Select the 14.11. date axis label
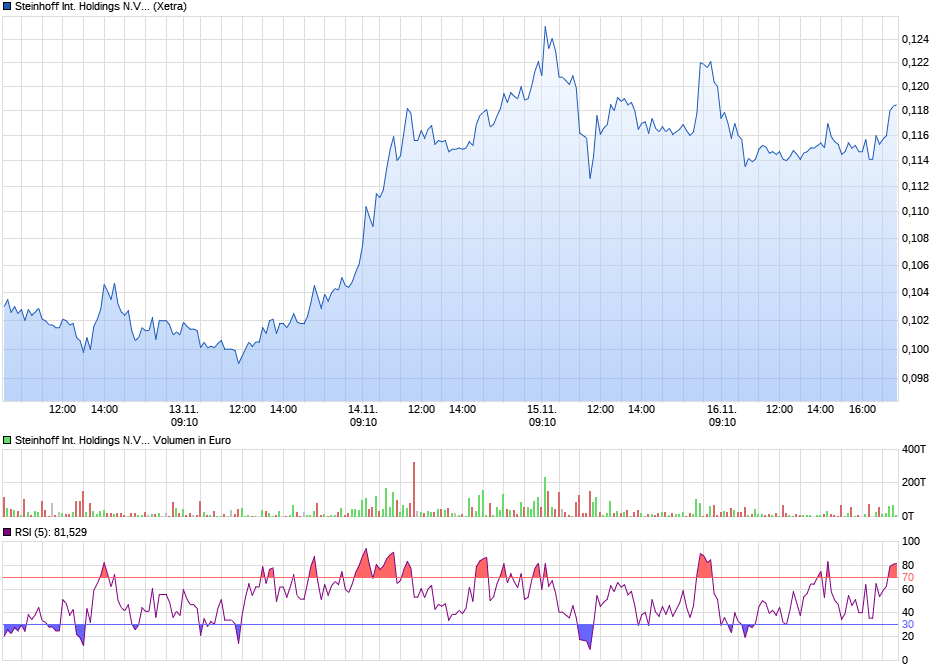 click(362, 408)
